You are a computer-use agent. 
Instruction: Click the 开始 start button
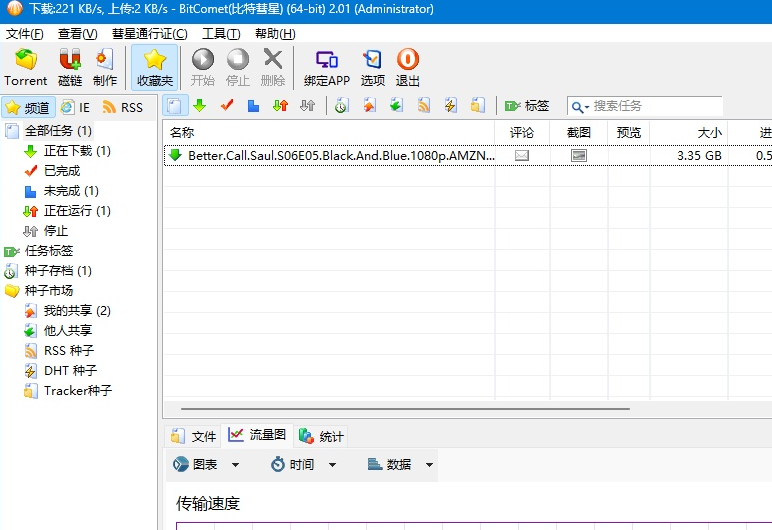tap(202, 67)
